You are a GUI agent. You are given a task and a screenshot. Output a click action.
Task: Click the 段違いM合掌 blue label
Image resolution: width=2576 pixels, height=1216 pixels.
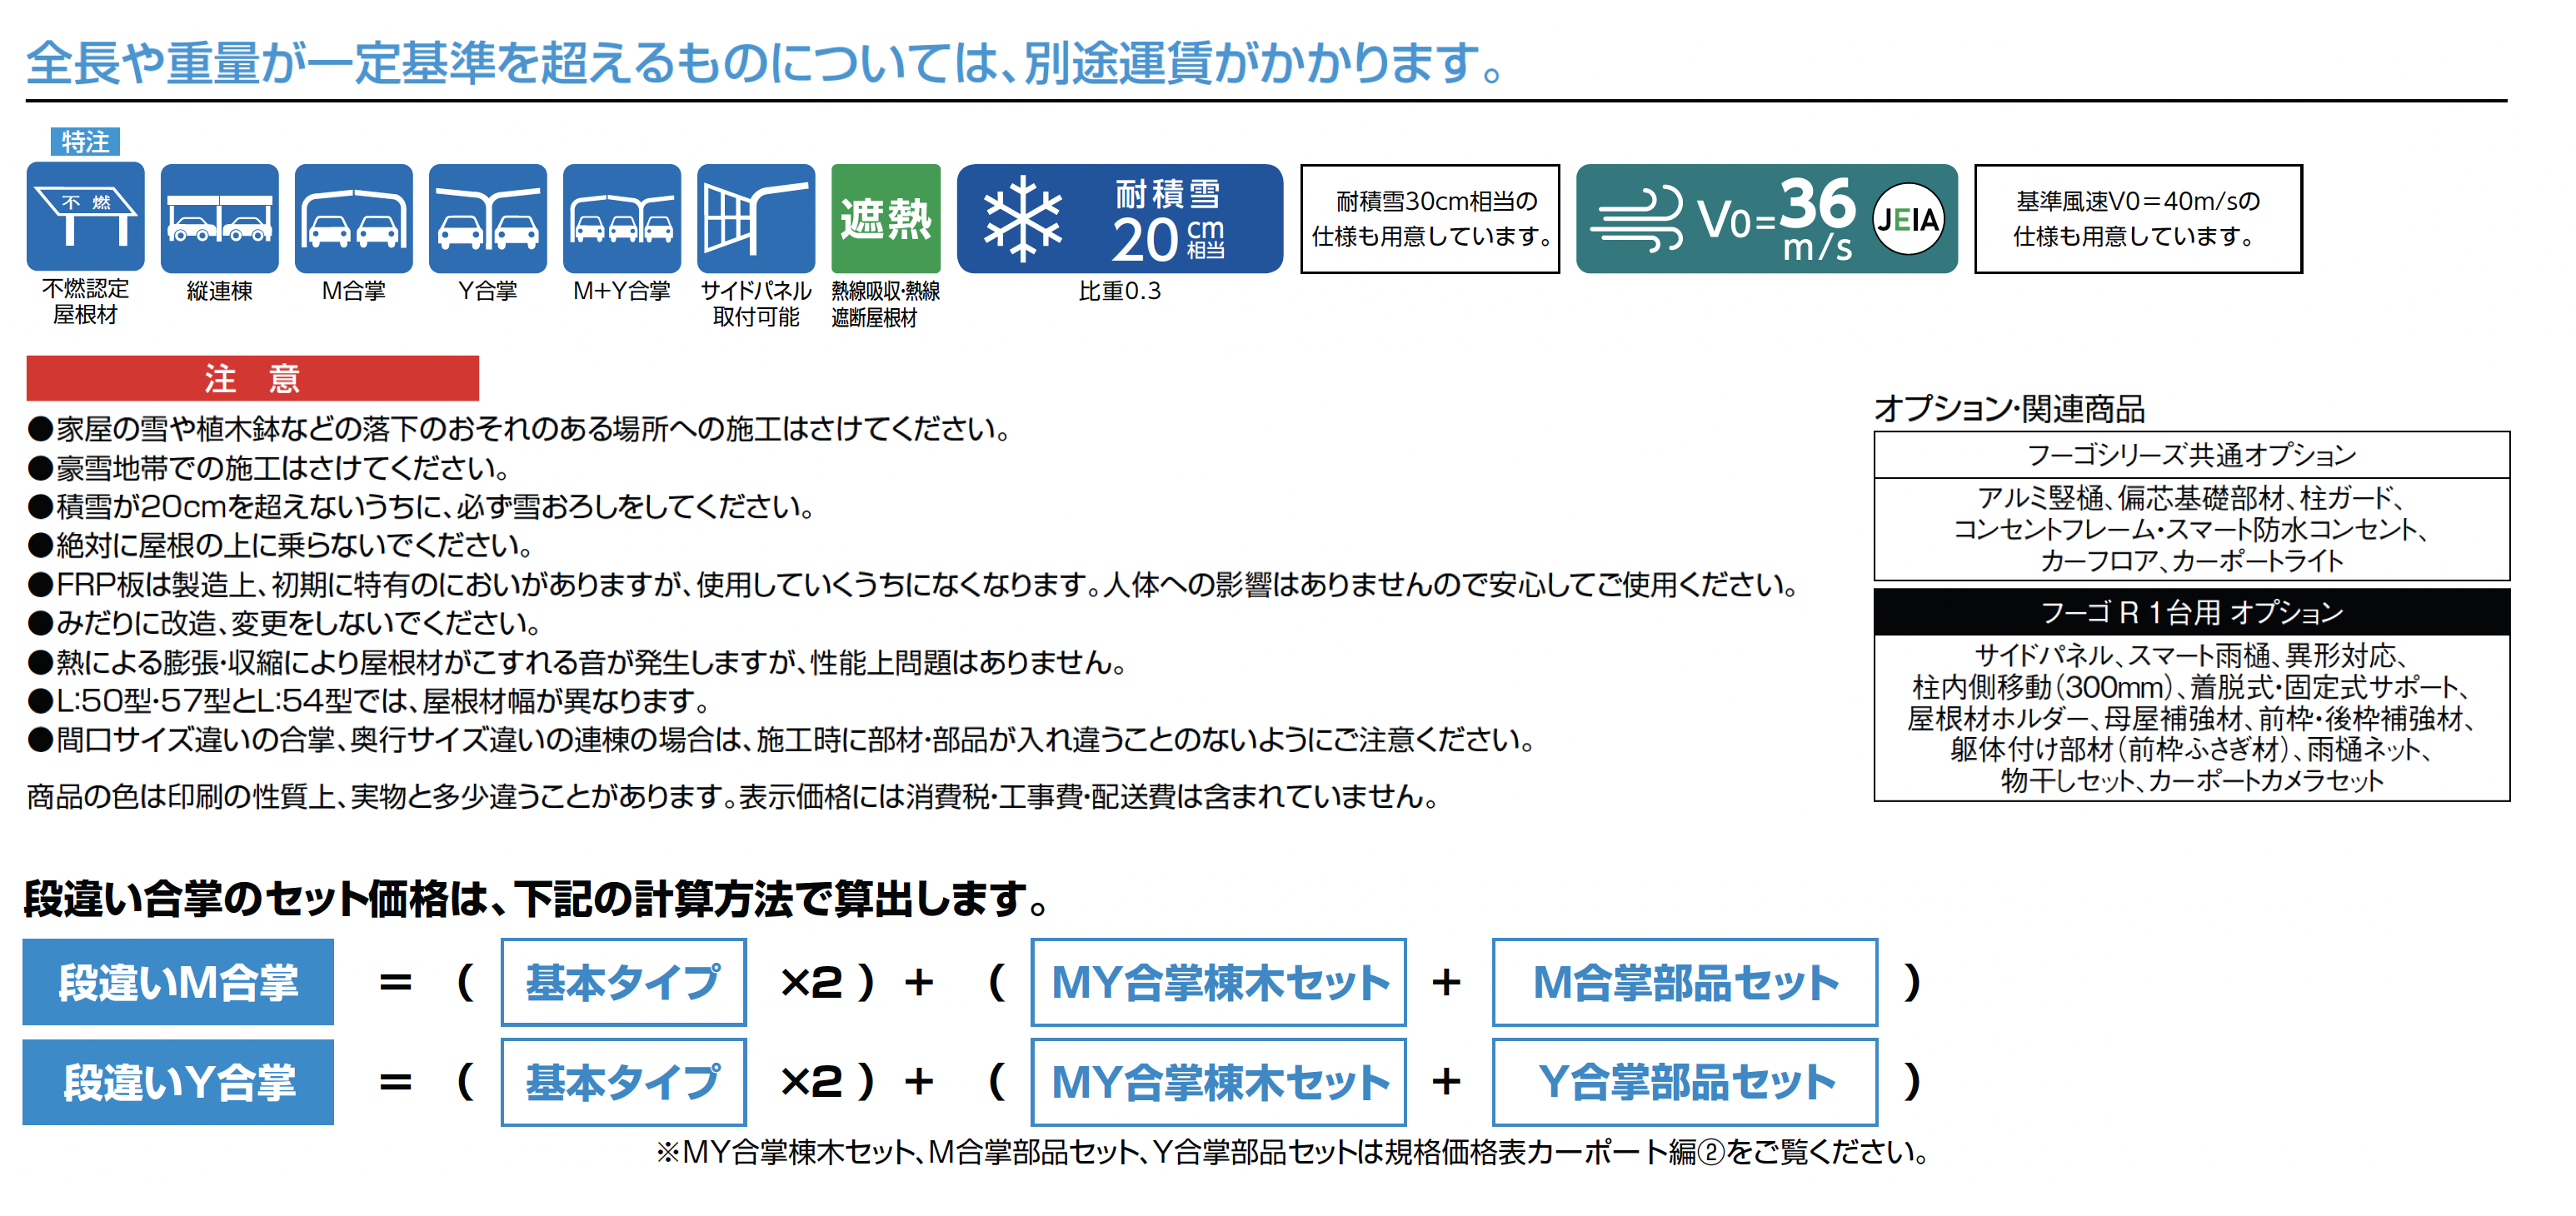coord(178,981)
